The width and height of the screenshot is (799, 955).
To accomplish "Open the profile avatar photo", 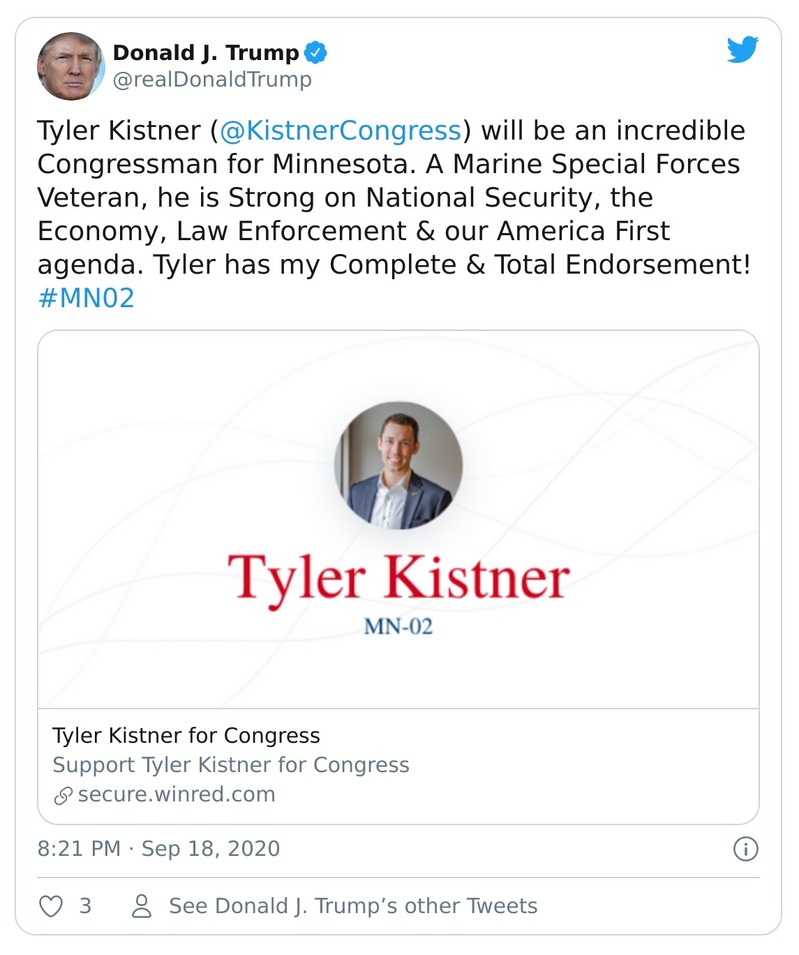I will pyautogui.click(x=70, y=66).
